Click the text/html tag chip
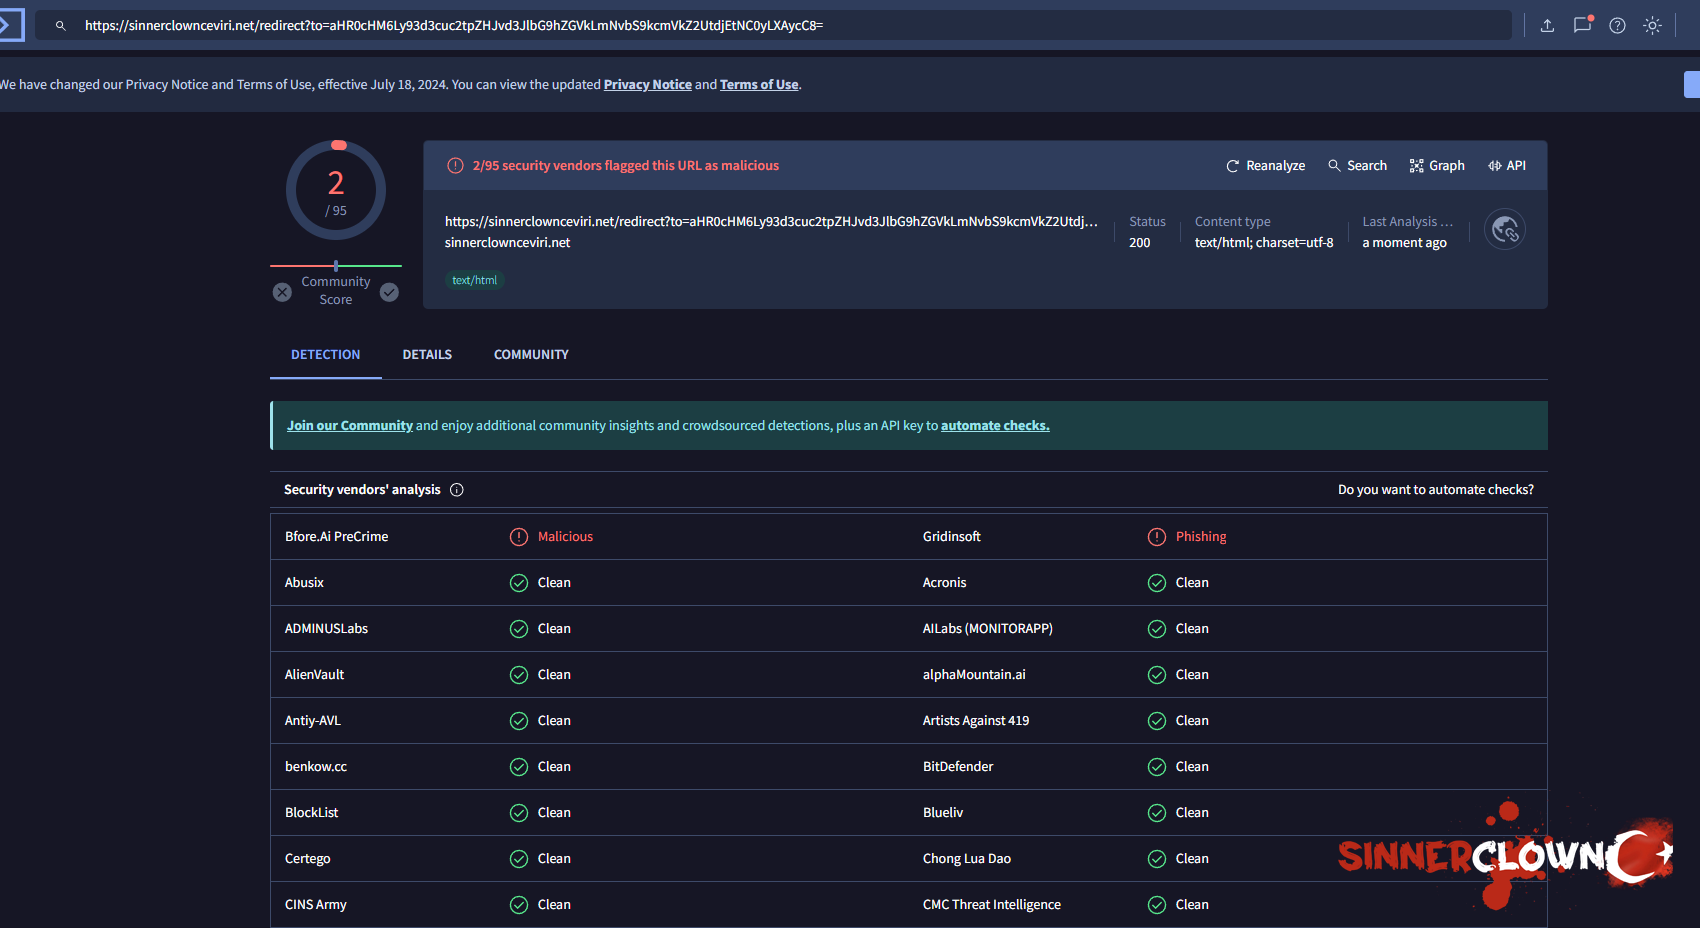The width and height of the screenshot is (1700, 928). [x=474, y=281]
